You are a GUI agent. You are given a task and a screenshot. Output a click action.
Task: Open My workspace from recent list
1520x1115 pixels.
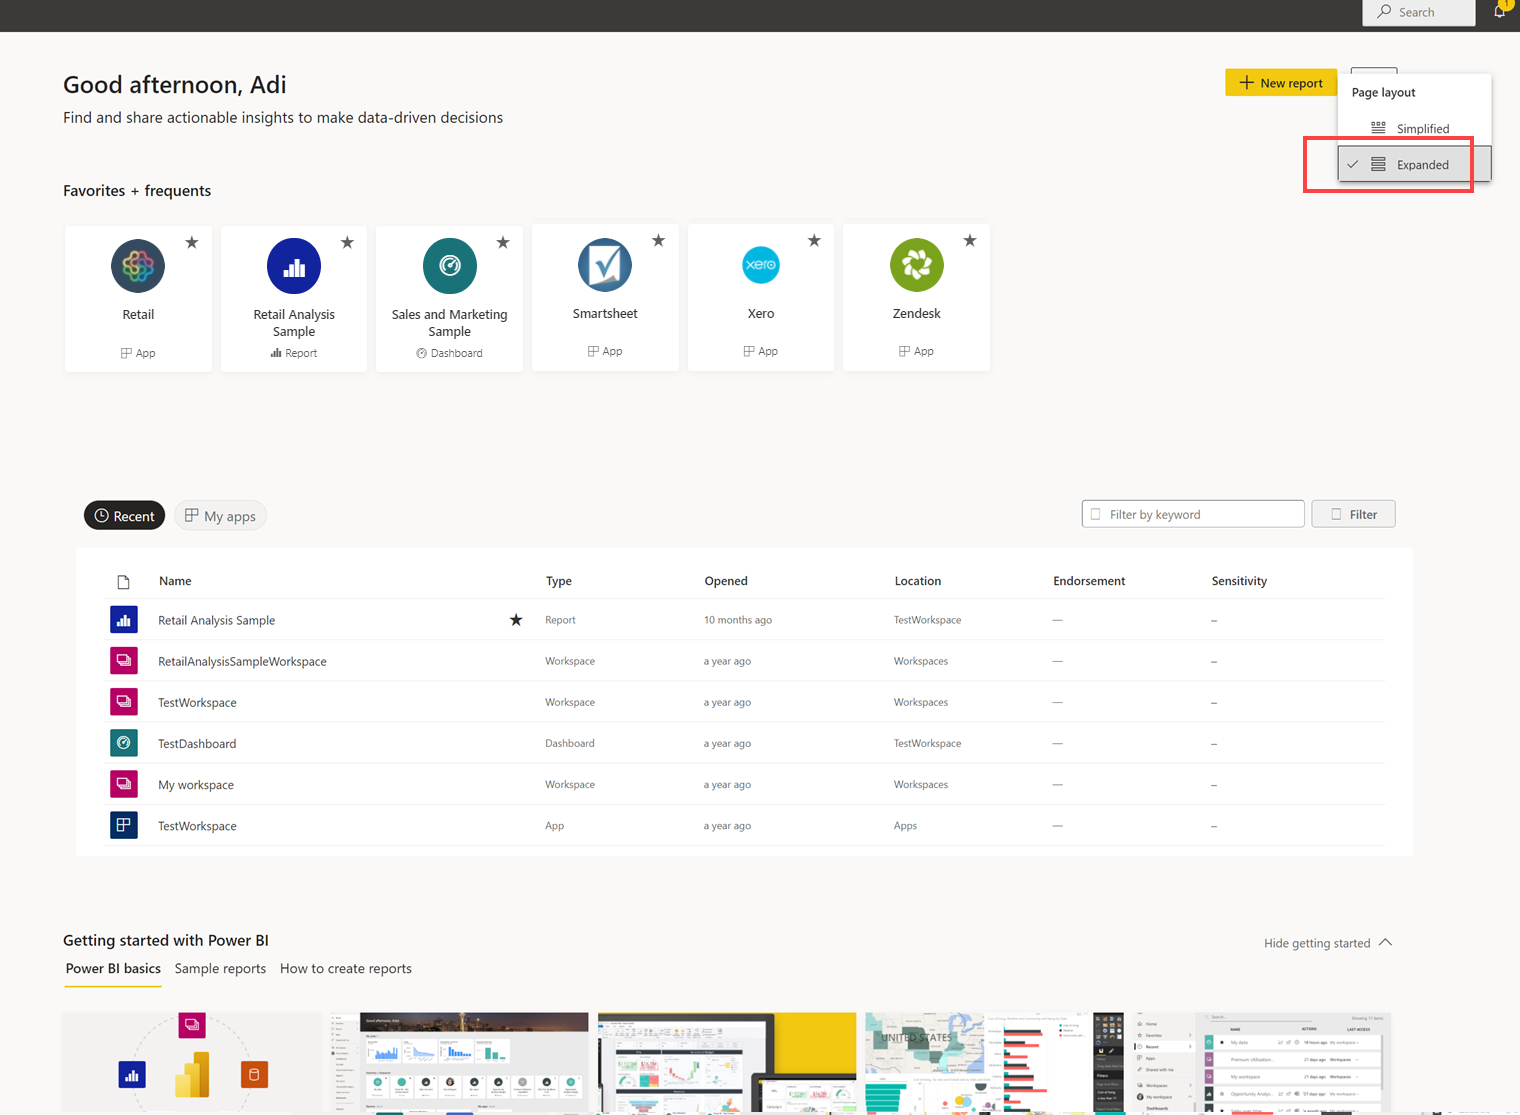coord(196,784)
